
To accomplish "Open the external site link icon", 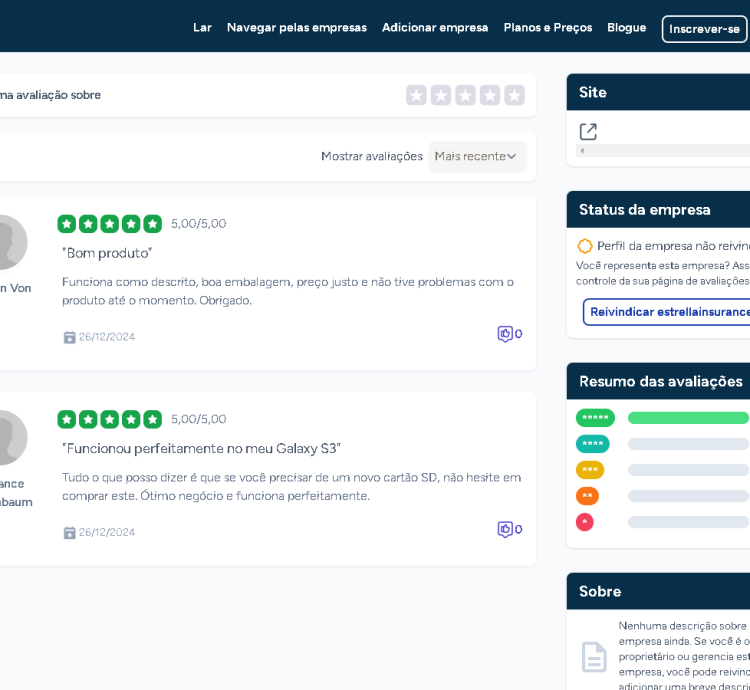I will (x=588, y=131).
